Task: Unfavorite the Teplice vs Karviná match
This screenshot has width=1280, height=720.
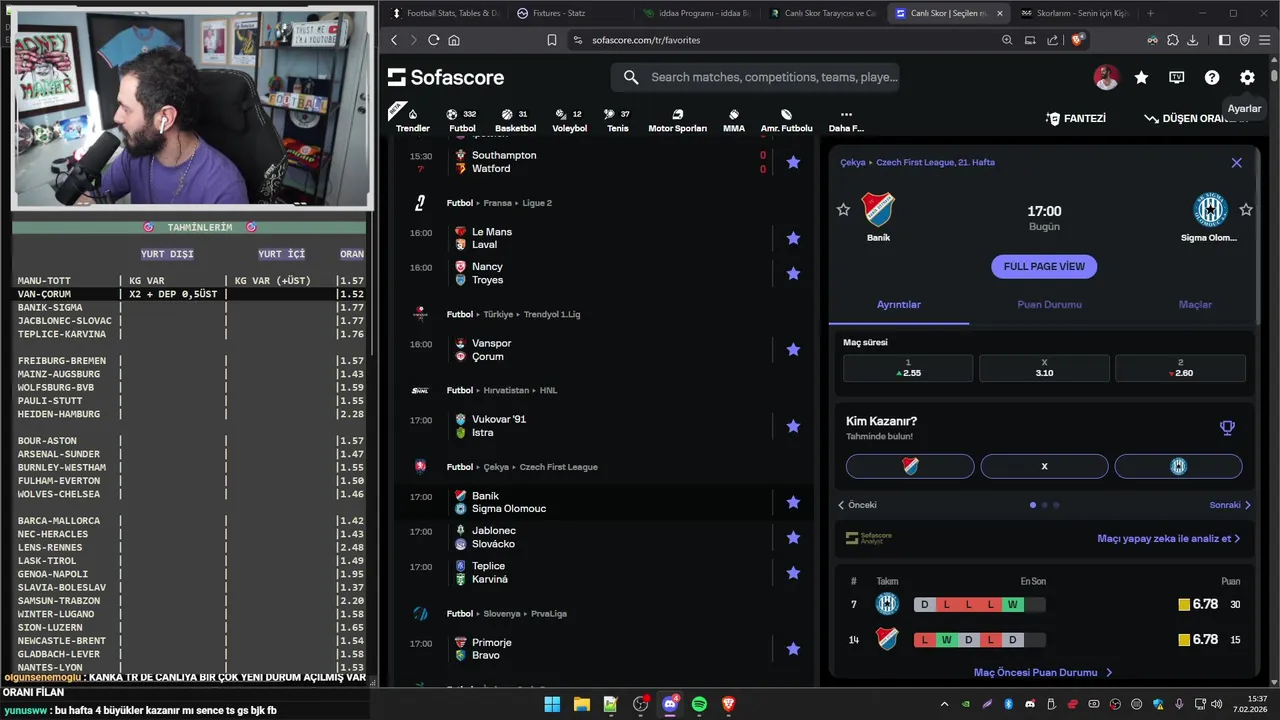Action: (793, 573)
